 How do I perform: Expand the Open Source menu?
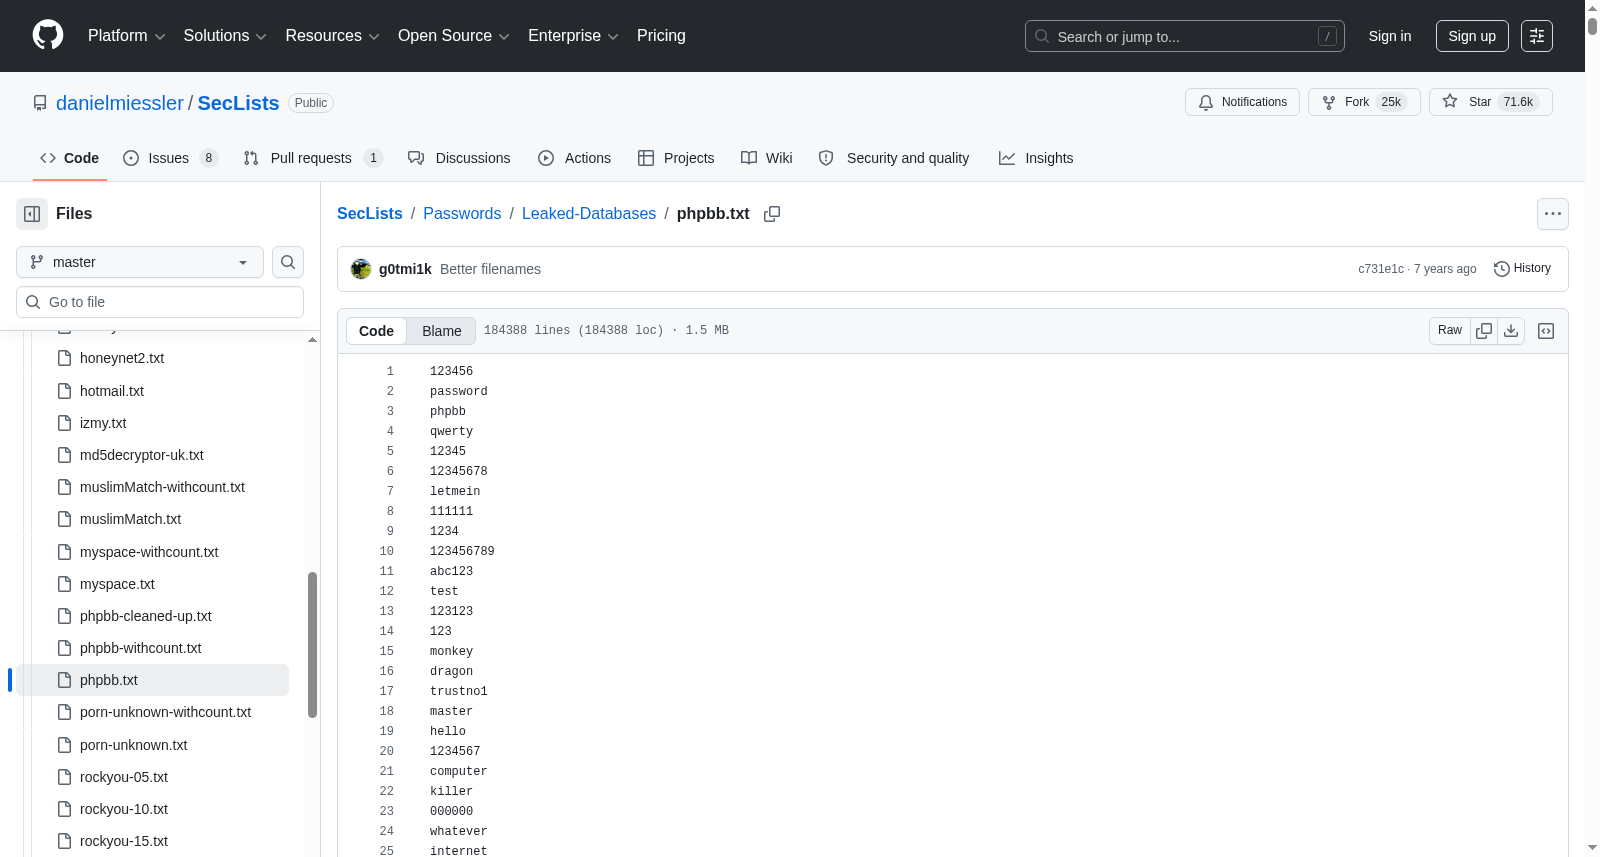click(453, 36)
